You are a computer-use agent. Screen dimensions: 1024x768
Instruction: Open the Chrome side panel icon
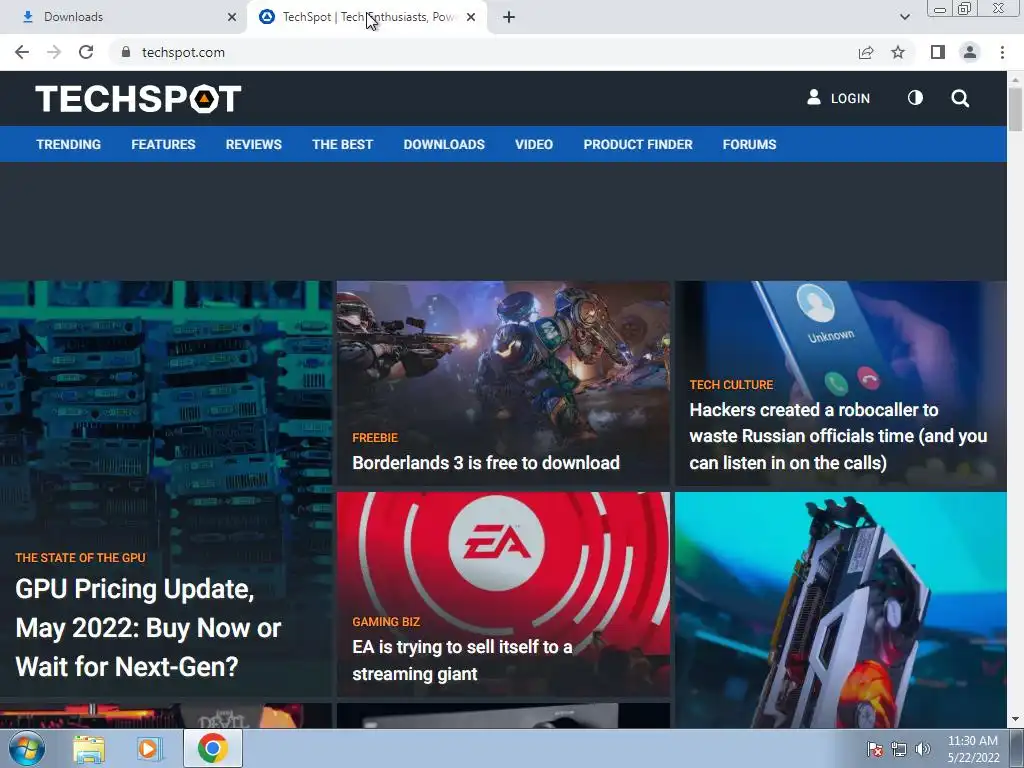click(938, 52)
